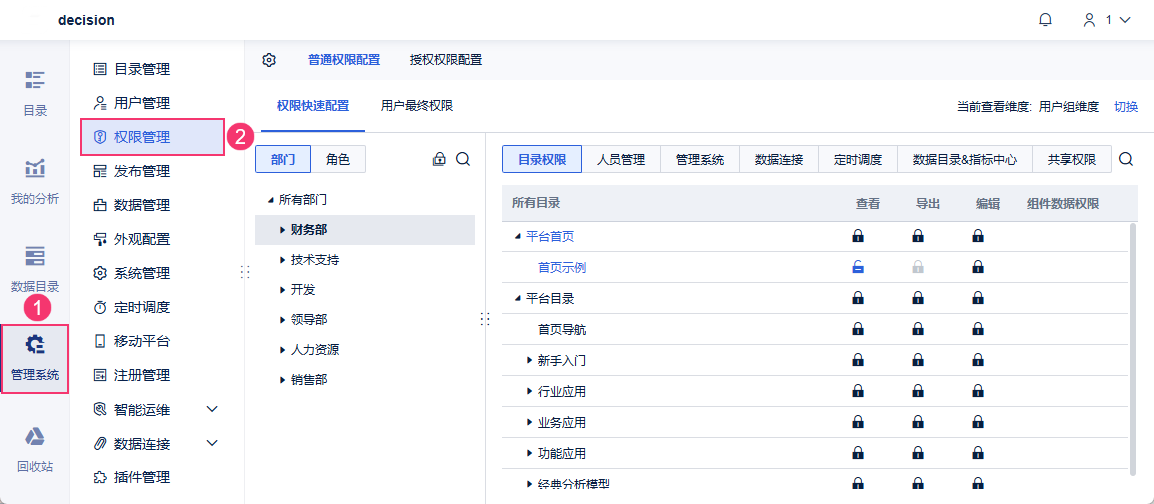Expand the 行业应用 directory row
1154x504 pixels.
[530, 392]
